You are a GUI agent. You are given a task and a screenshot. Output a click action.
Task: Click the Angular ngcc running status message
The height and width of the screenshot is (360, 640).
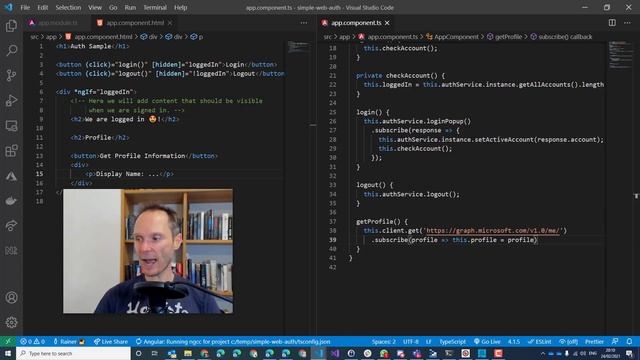(x=233, y=342)
